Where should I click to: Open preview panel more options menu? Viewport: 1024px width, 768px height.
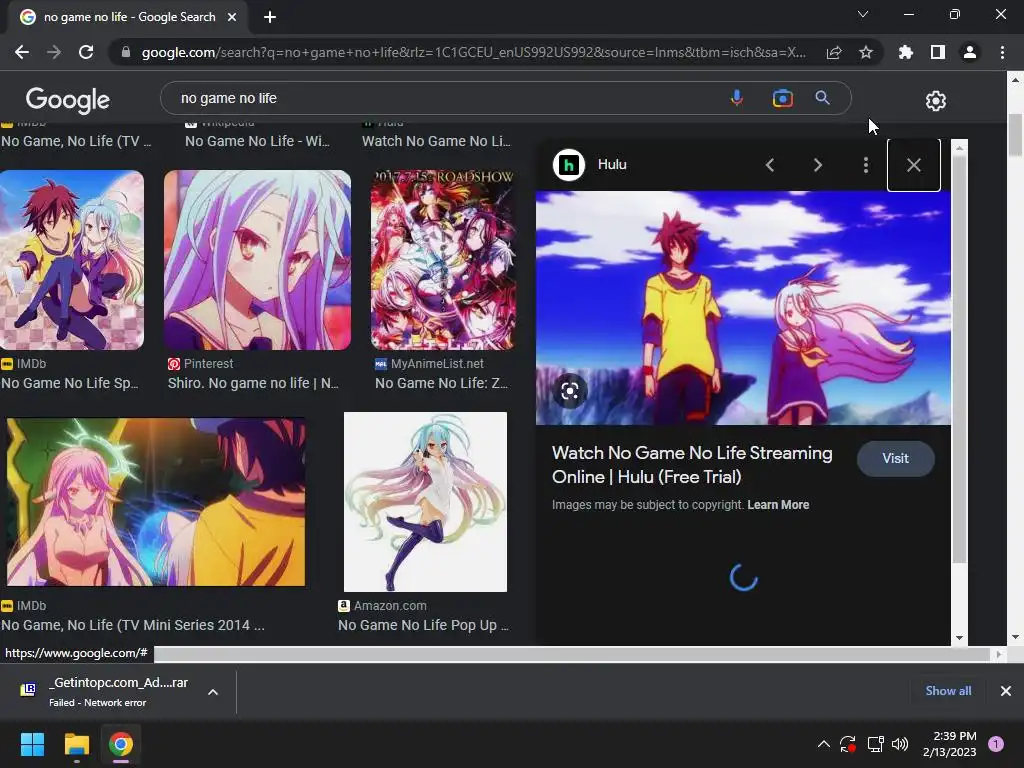pos(866,165)
